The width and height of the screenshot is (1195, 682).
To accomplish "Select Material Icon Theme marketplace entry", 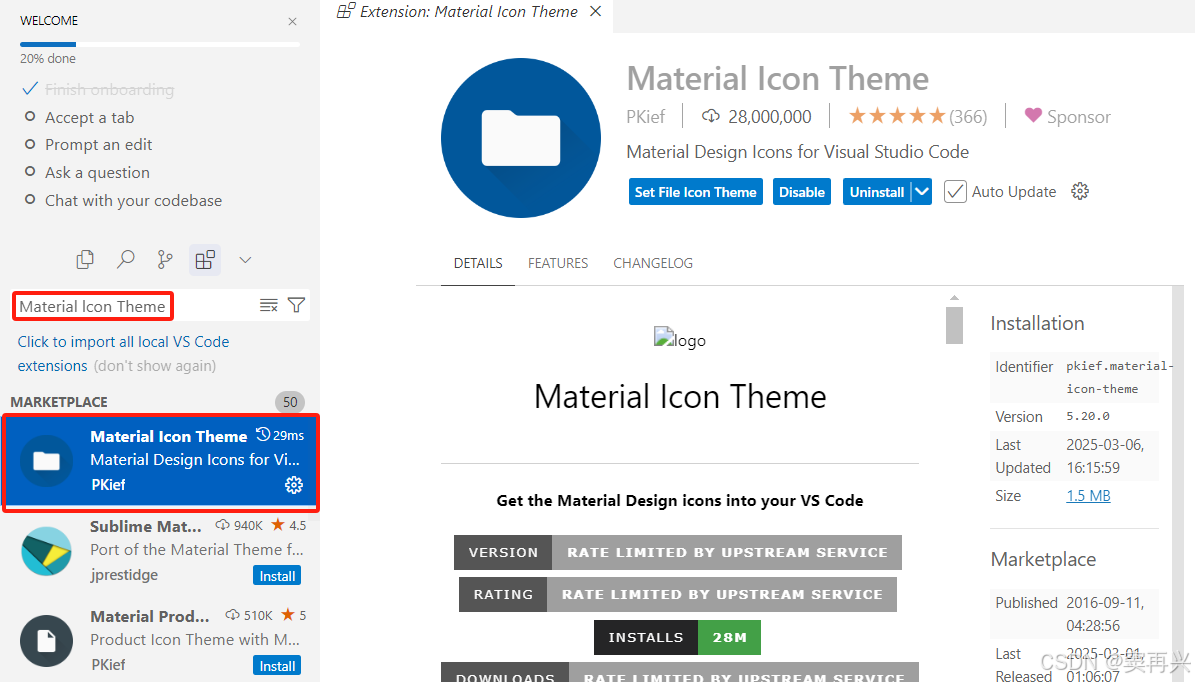I will 160,462.
